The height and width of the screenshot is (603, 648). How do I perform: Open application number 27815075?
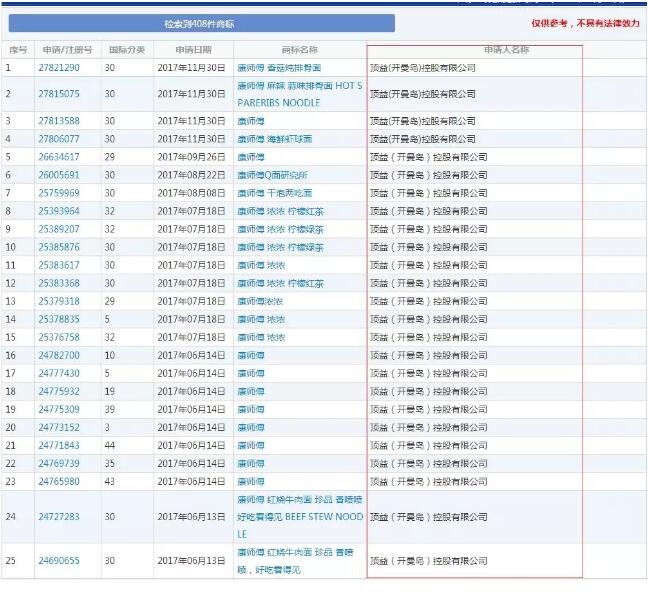[59, 94]
